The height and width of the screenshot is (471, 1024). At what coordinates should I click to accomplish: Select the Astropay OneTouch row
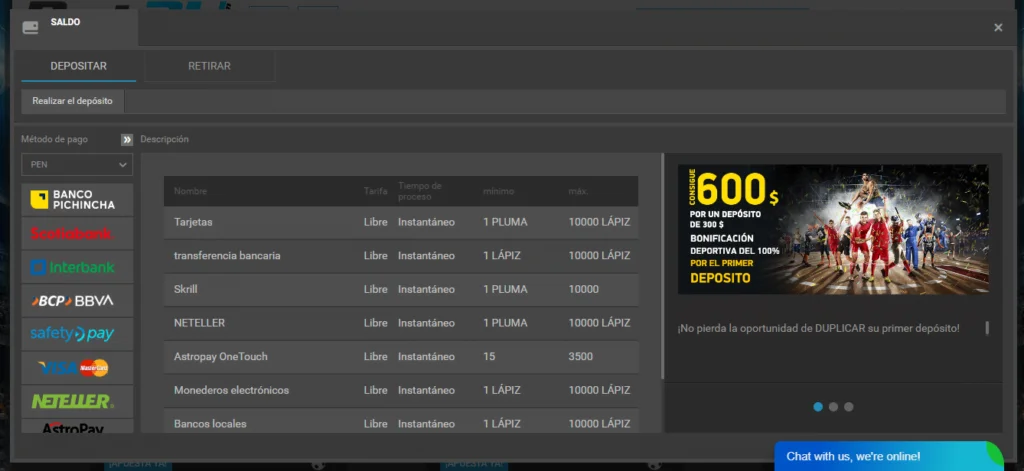(401, 357)
